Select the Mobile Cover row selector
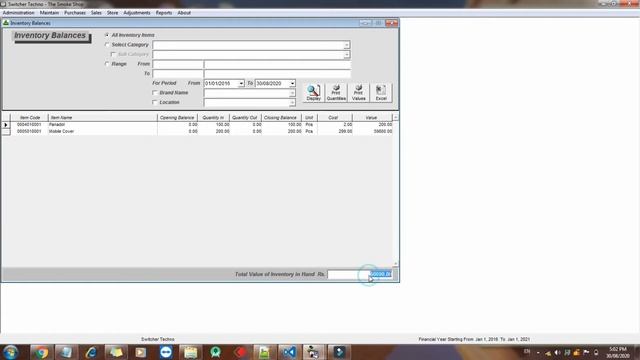The width and height of the screenshot is (640, 360). pos(6,131)
